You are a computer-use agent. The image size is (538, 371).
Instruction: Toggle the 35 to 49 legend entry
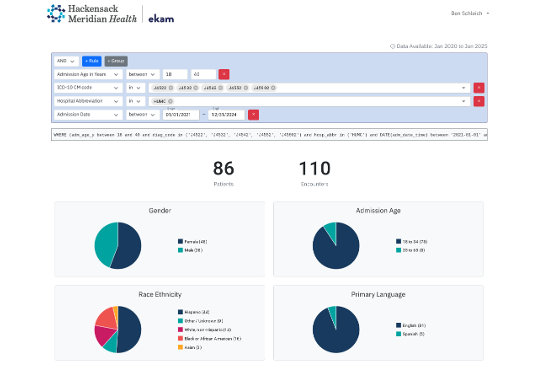[411, 250]
